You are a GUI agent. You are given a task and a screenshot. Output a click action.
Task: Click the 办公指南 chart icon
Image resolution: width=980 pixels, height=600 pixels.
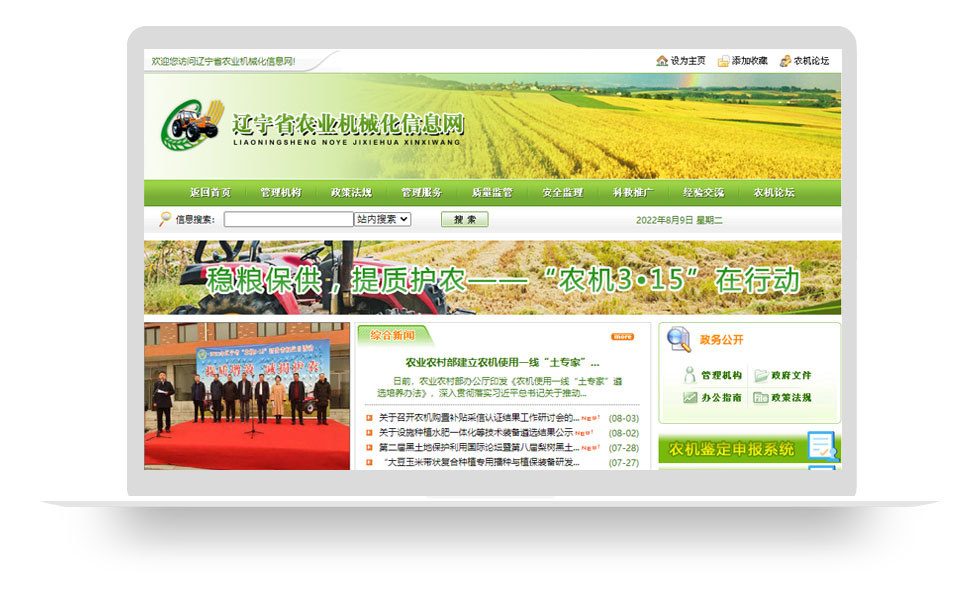pyautogui.click(x=690, y=397)
